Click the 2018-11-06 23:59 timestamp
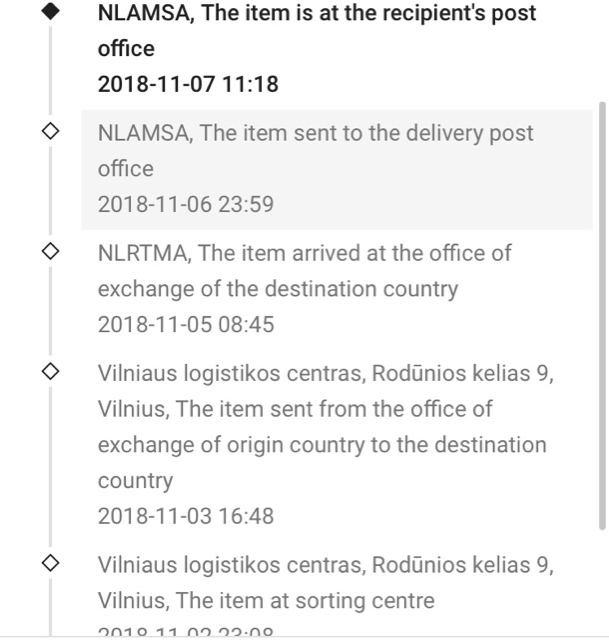The image size is (609, 640). [x=185, y=204]
